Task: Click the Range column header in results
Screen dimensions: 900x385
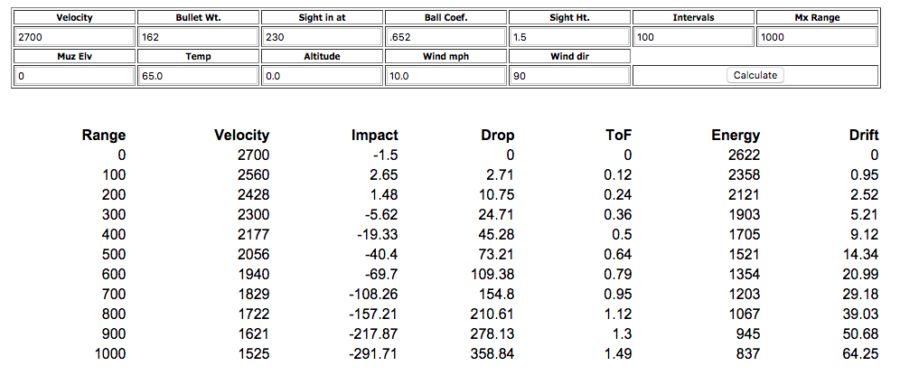Action: point(104,135)
